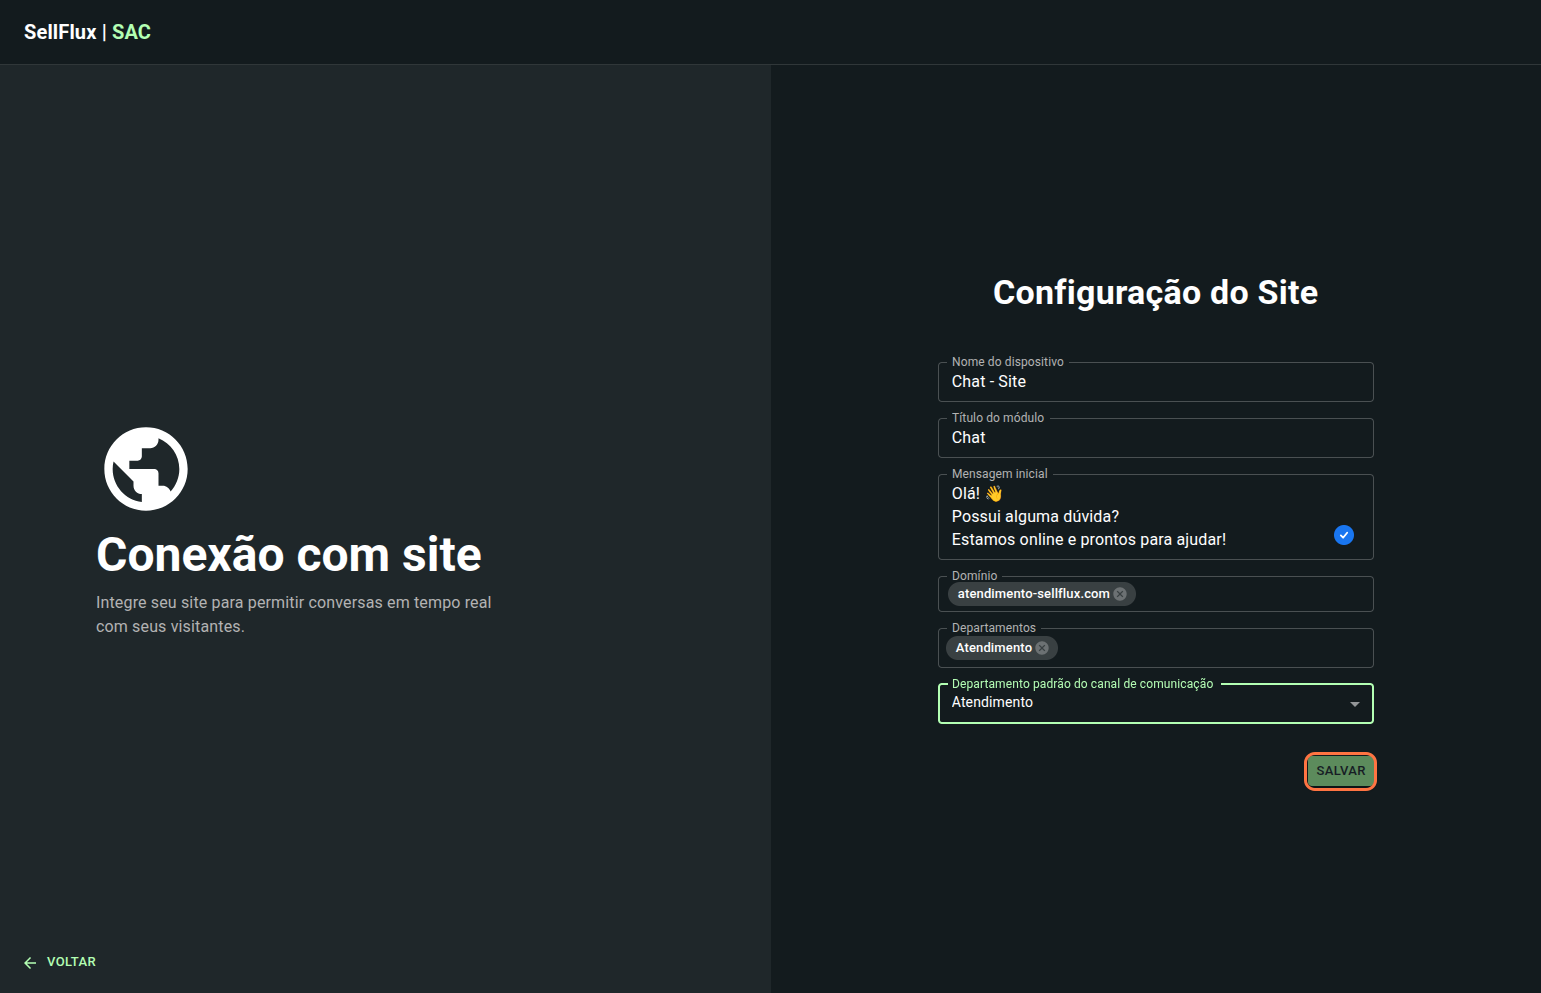Click the green SAC label in header

[131, 32]
